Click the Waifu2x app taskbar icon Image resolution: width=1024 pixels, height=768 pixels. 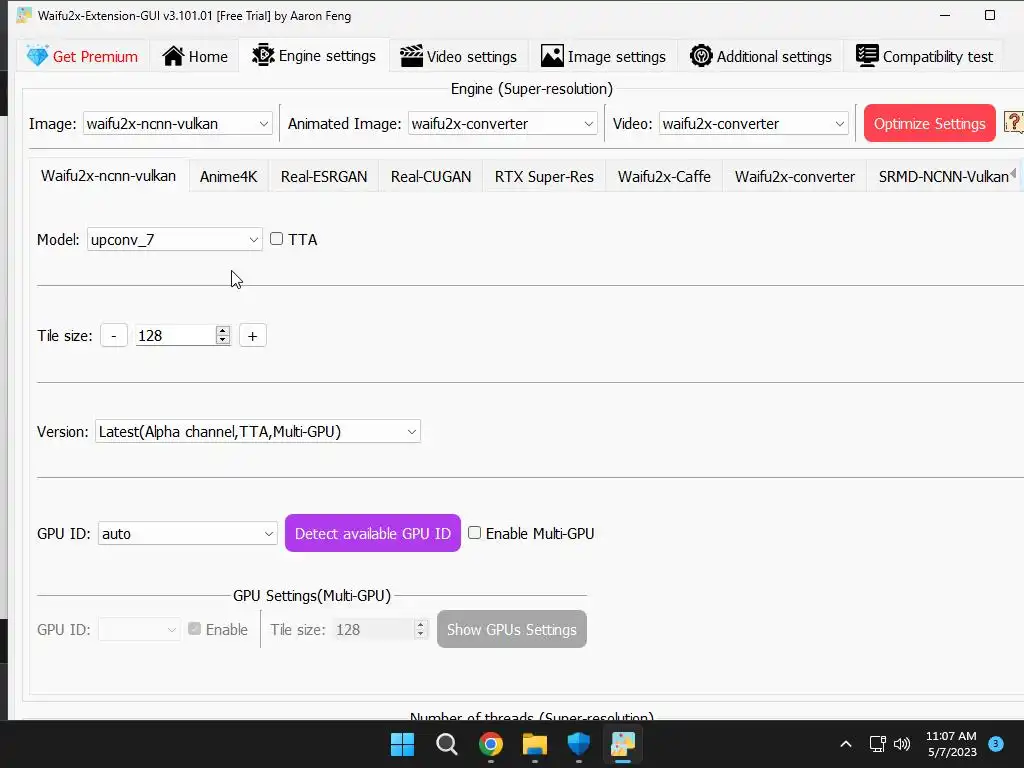point(622,744)
